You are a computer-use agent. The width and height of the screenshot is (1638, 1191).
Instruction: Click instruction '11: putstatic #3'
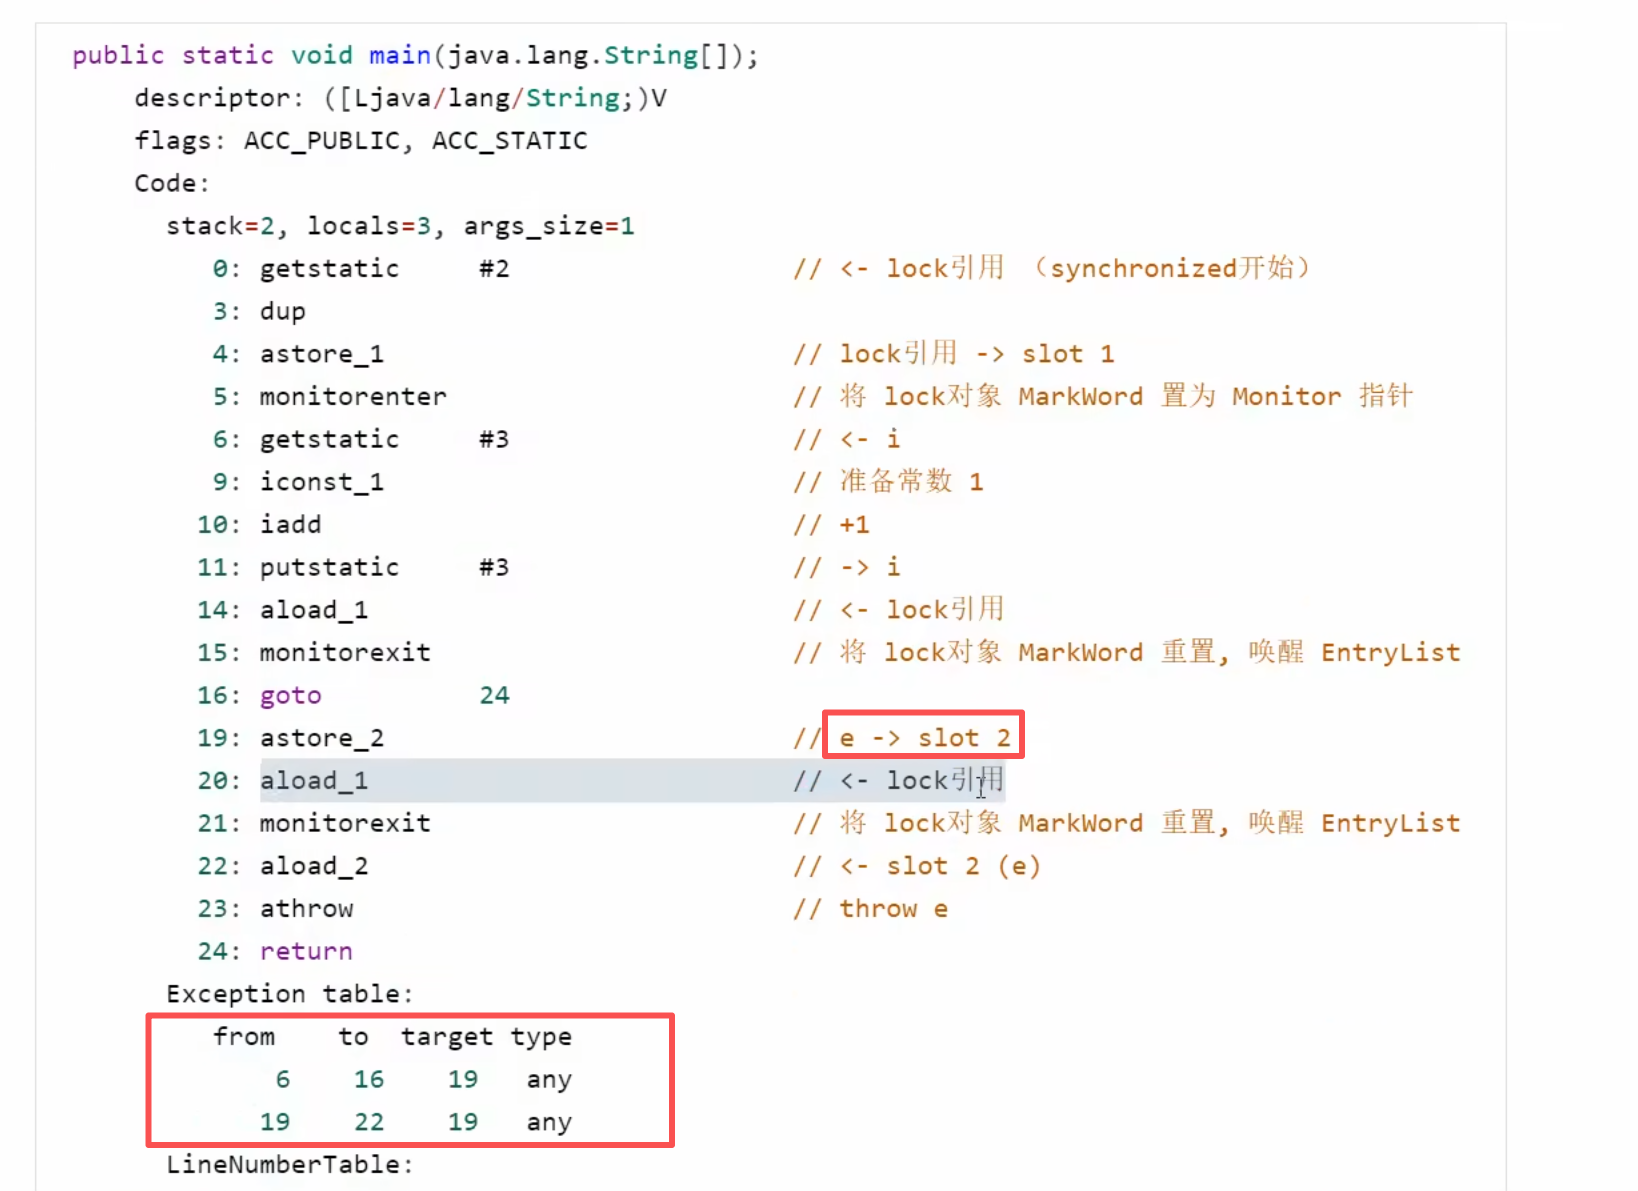coord(353,568)
